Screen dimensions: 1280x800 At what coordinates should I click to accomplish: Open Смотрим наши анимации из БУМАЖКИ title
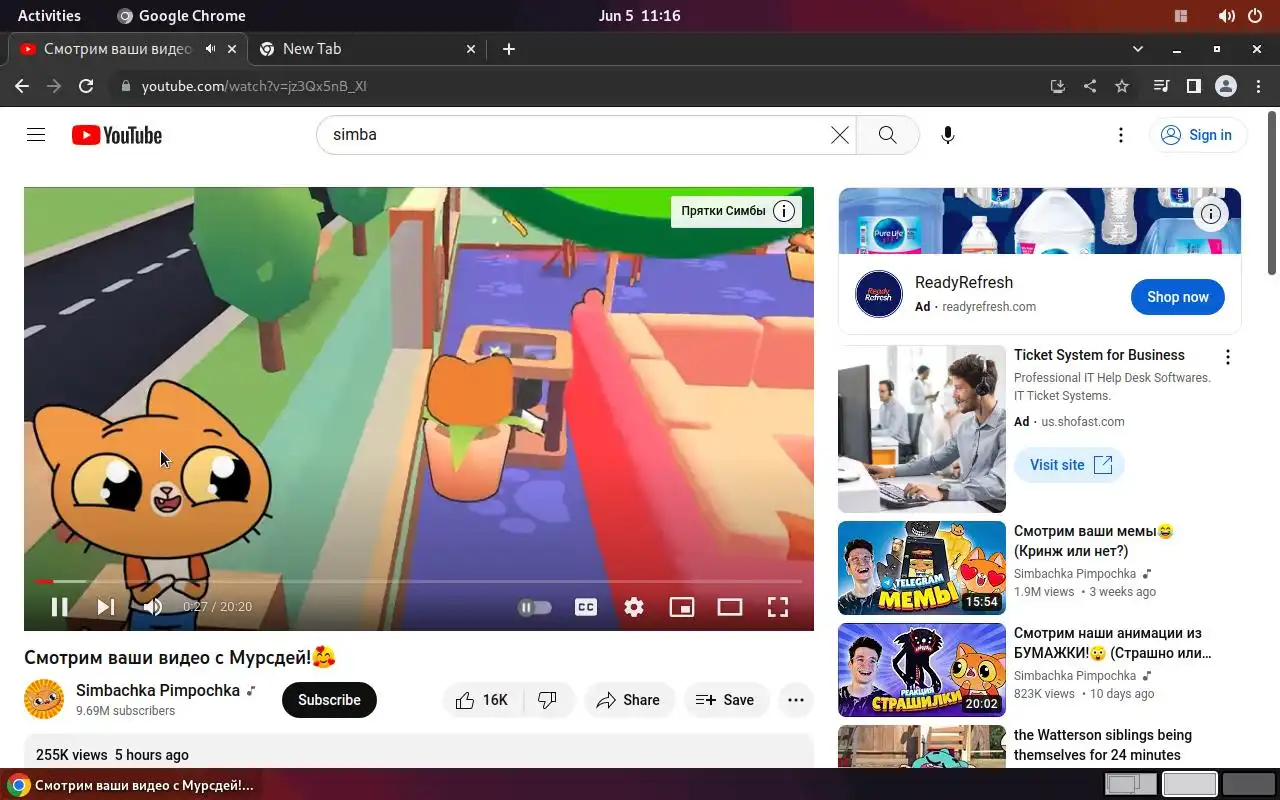click(x=1113, y=643)
